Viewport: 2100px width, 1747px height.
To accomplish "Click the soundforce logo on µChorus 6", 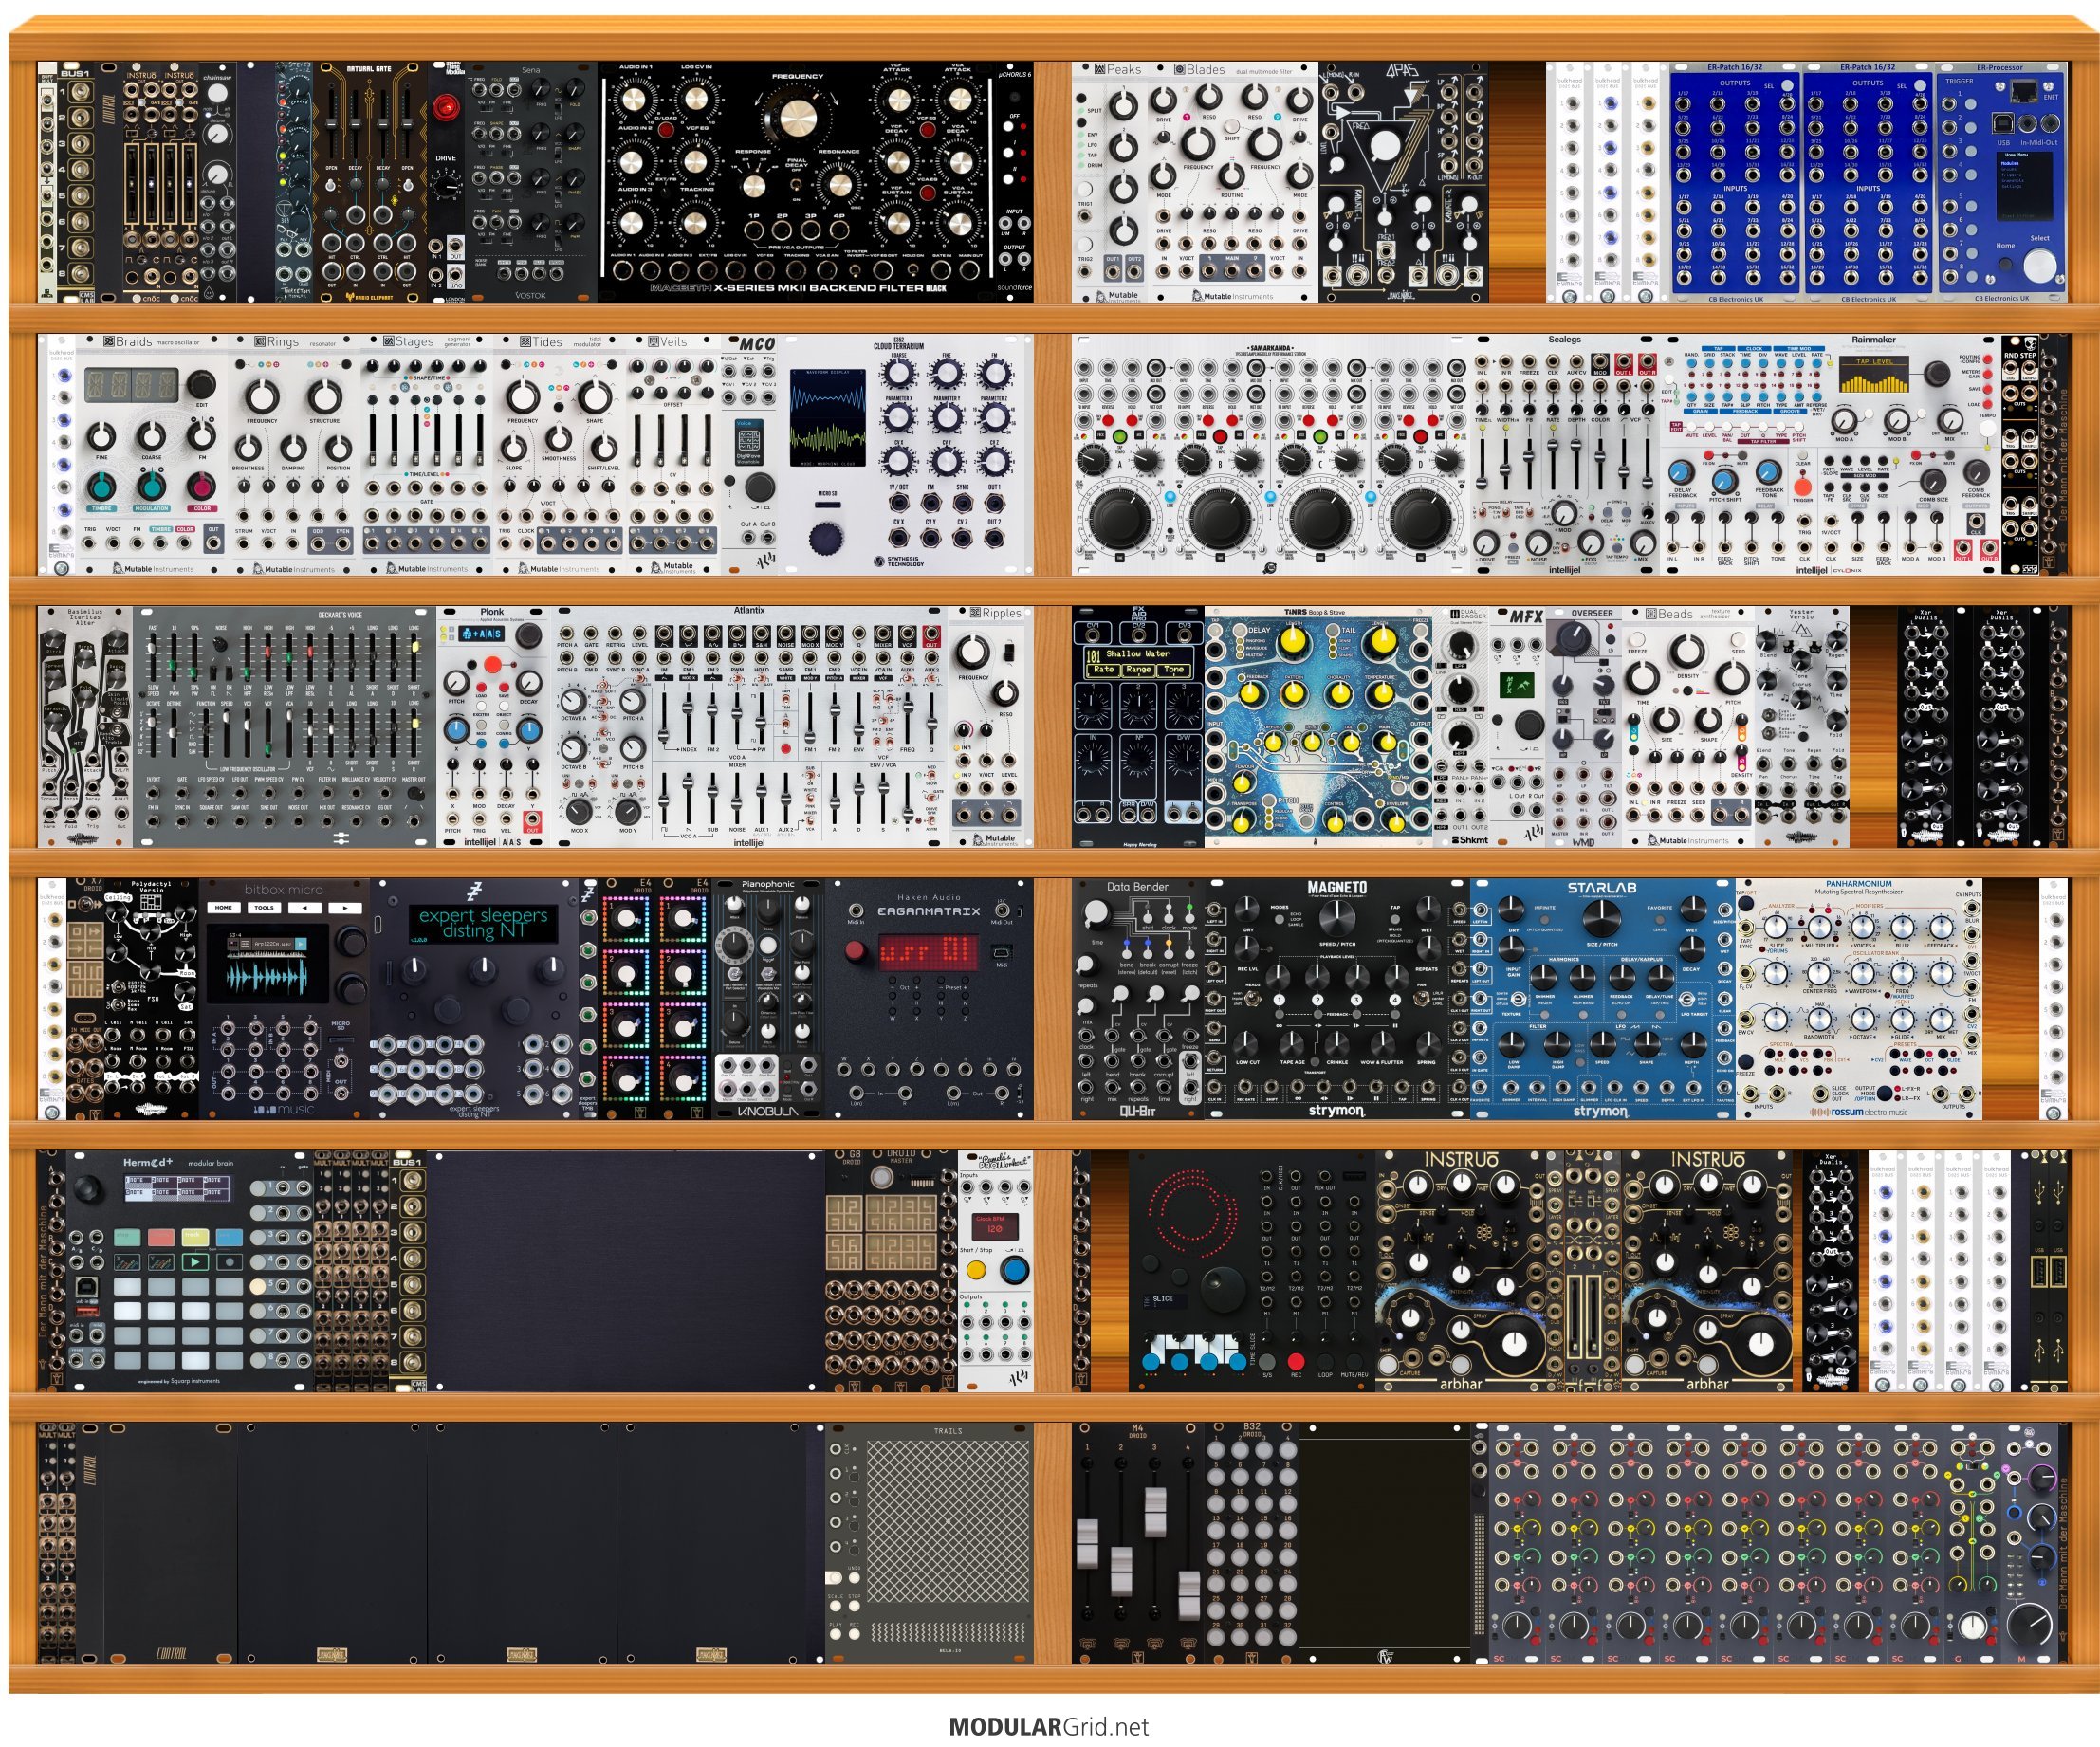I will tap(1014, 289).
